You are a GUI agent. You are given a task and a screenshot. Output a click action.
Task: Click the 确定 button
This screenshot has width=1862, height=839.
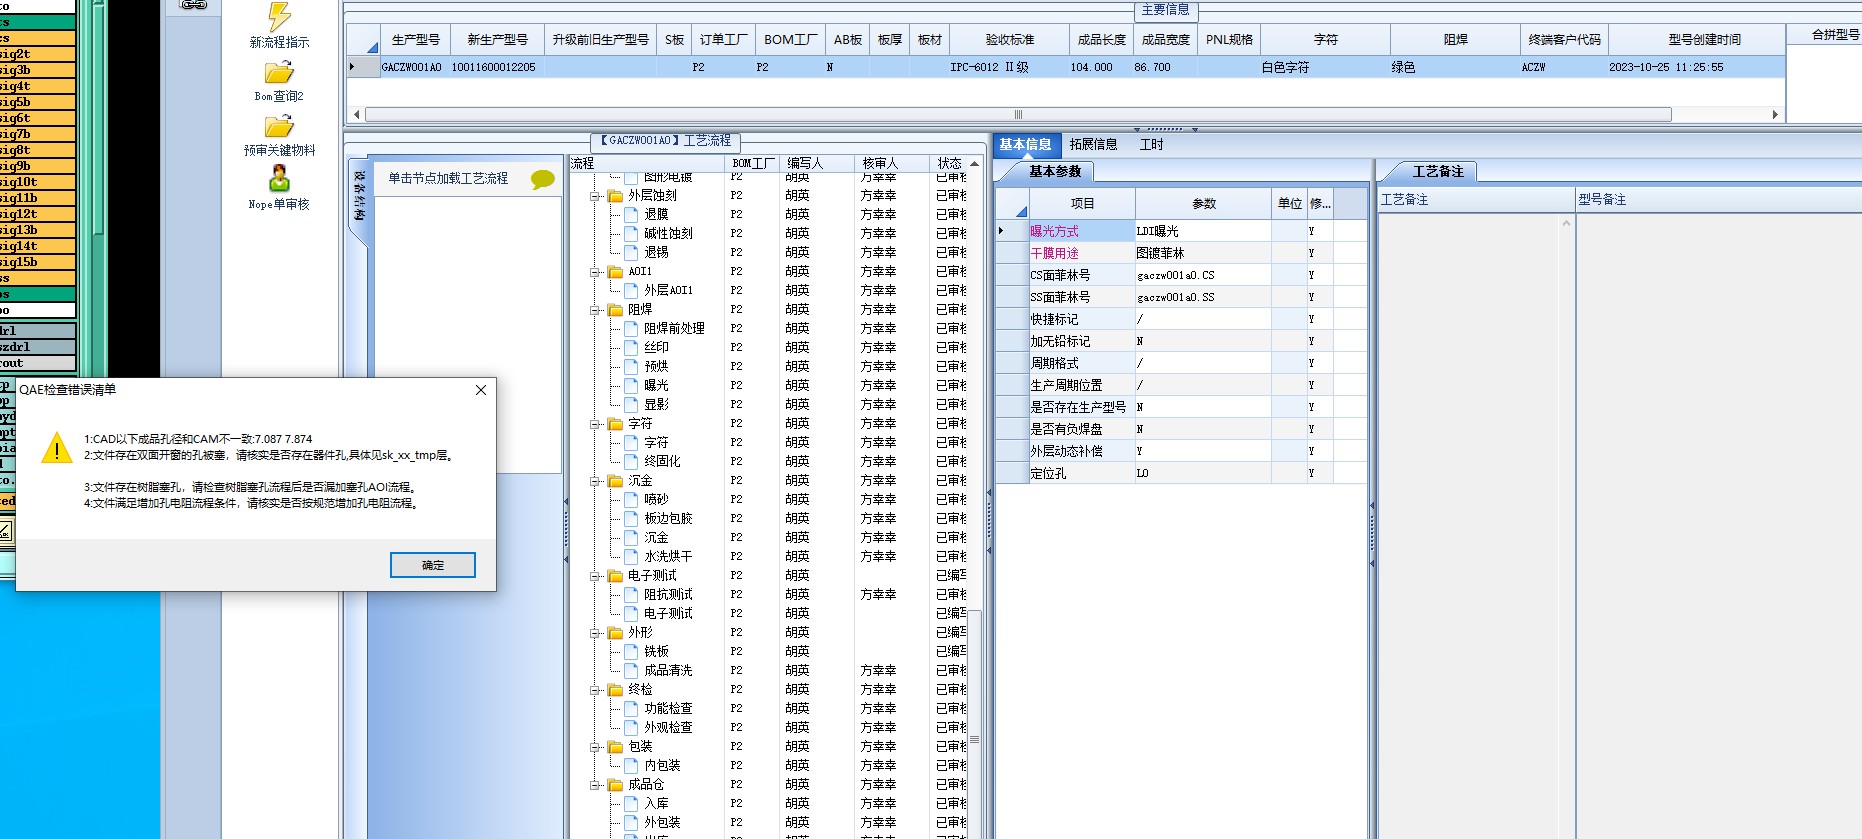click(x=433, y=565)
